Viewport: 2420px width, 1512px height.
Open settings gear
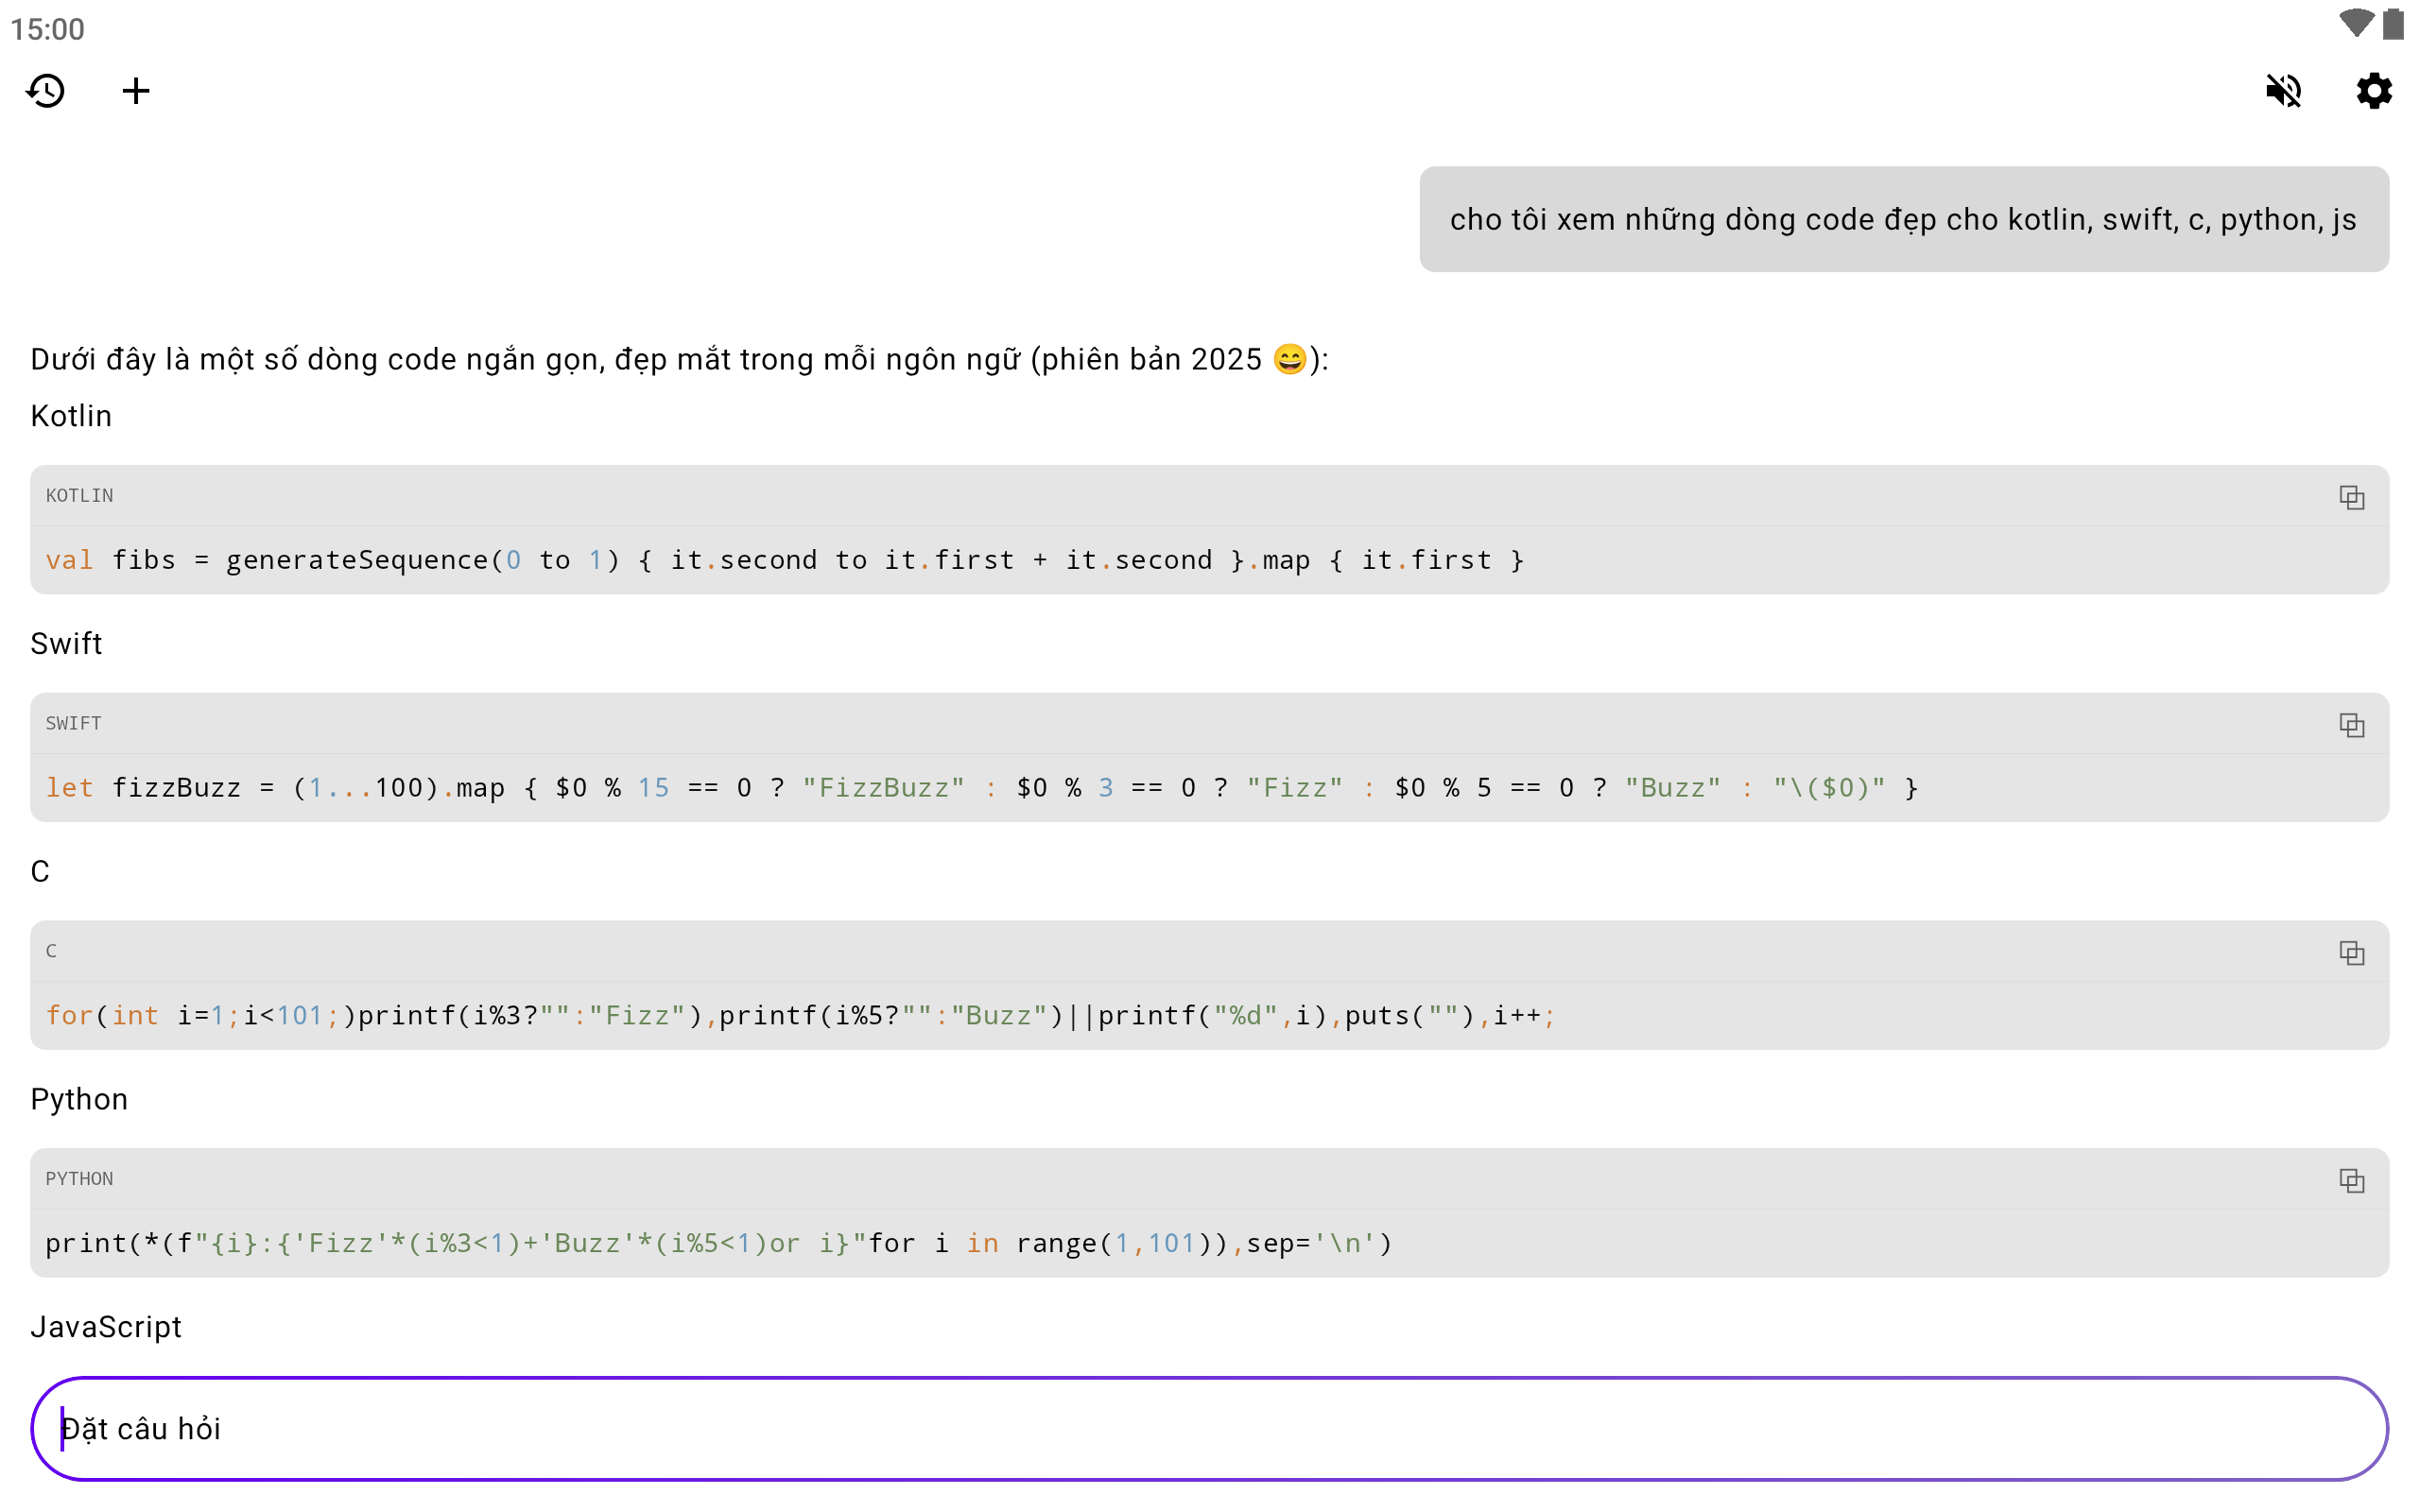point(2373,91)
